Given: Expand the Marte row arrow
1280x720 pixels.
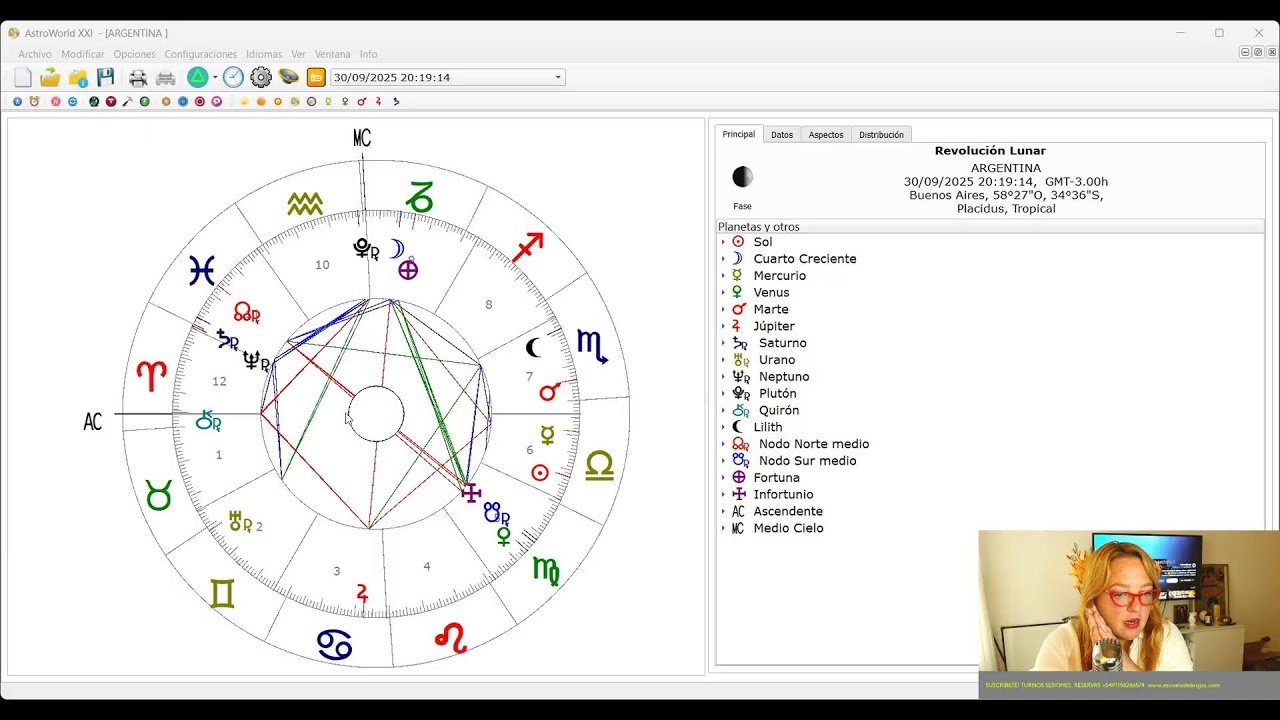Looking at the screenshot, I should (x=723, y=309).
